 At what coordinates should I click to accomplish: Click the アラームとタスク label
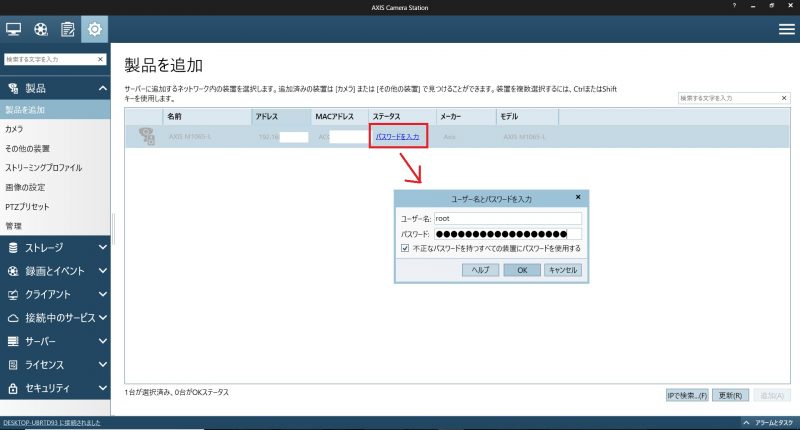tap(773, 423)
